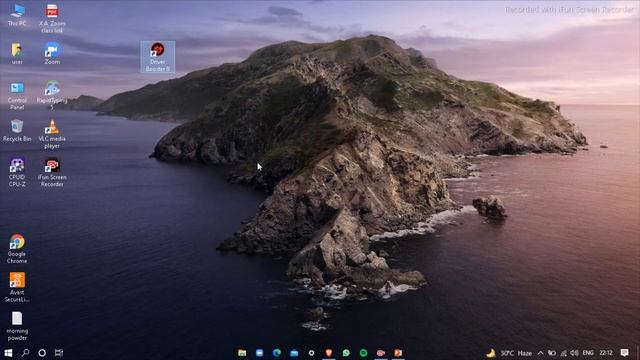
Task: Select the RapidTyping 5 shortcut
Action: [x=52, y=96]
